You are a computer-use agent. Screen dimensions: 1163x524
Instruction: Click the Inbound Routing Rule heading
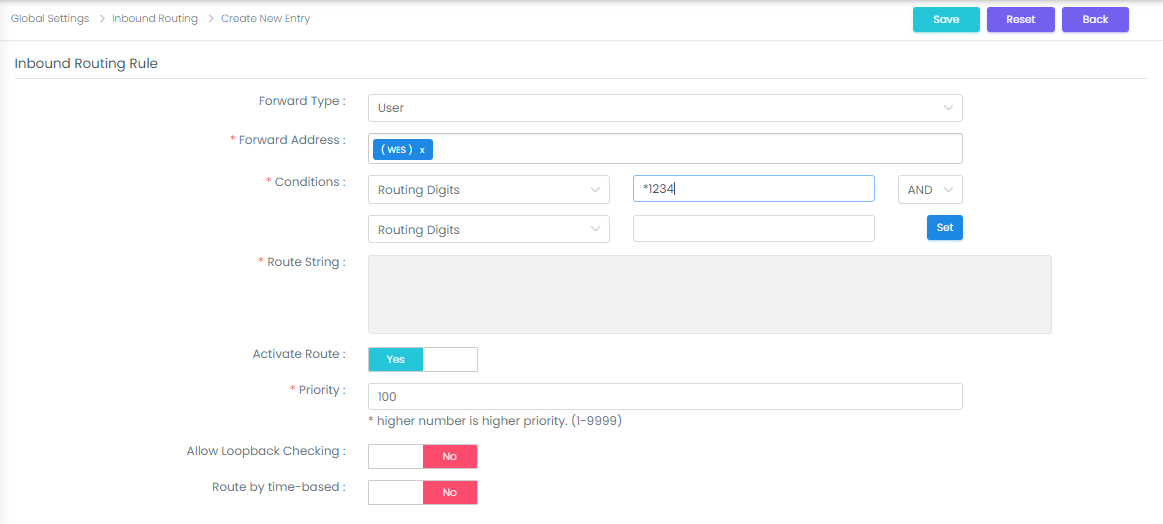coord(86,63)
